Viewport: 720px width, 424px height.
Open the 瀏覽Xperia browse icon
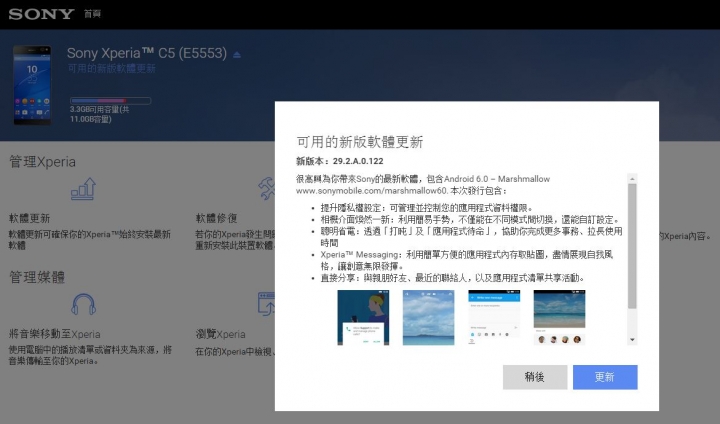pos(267,304)
